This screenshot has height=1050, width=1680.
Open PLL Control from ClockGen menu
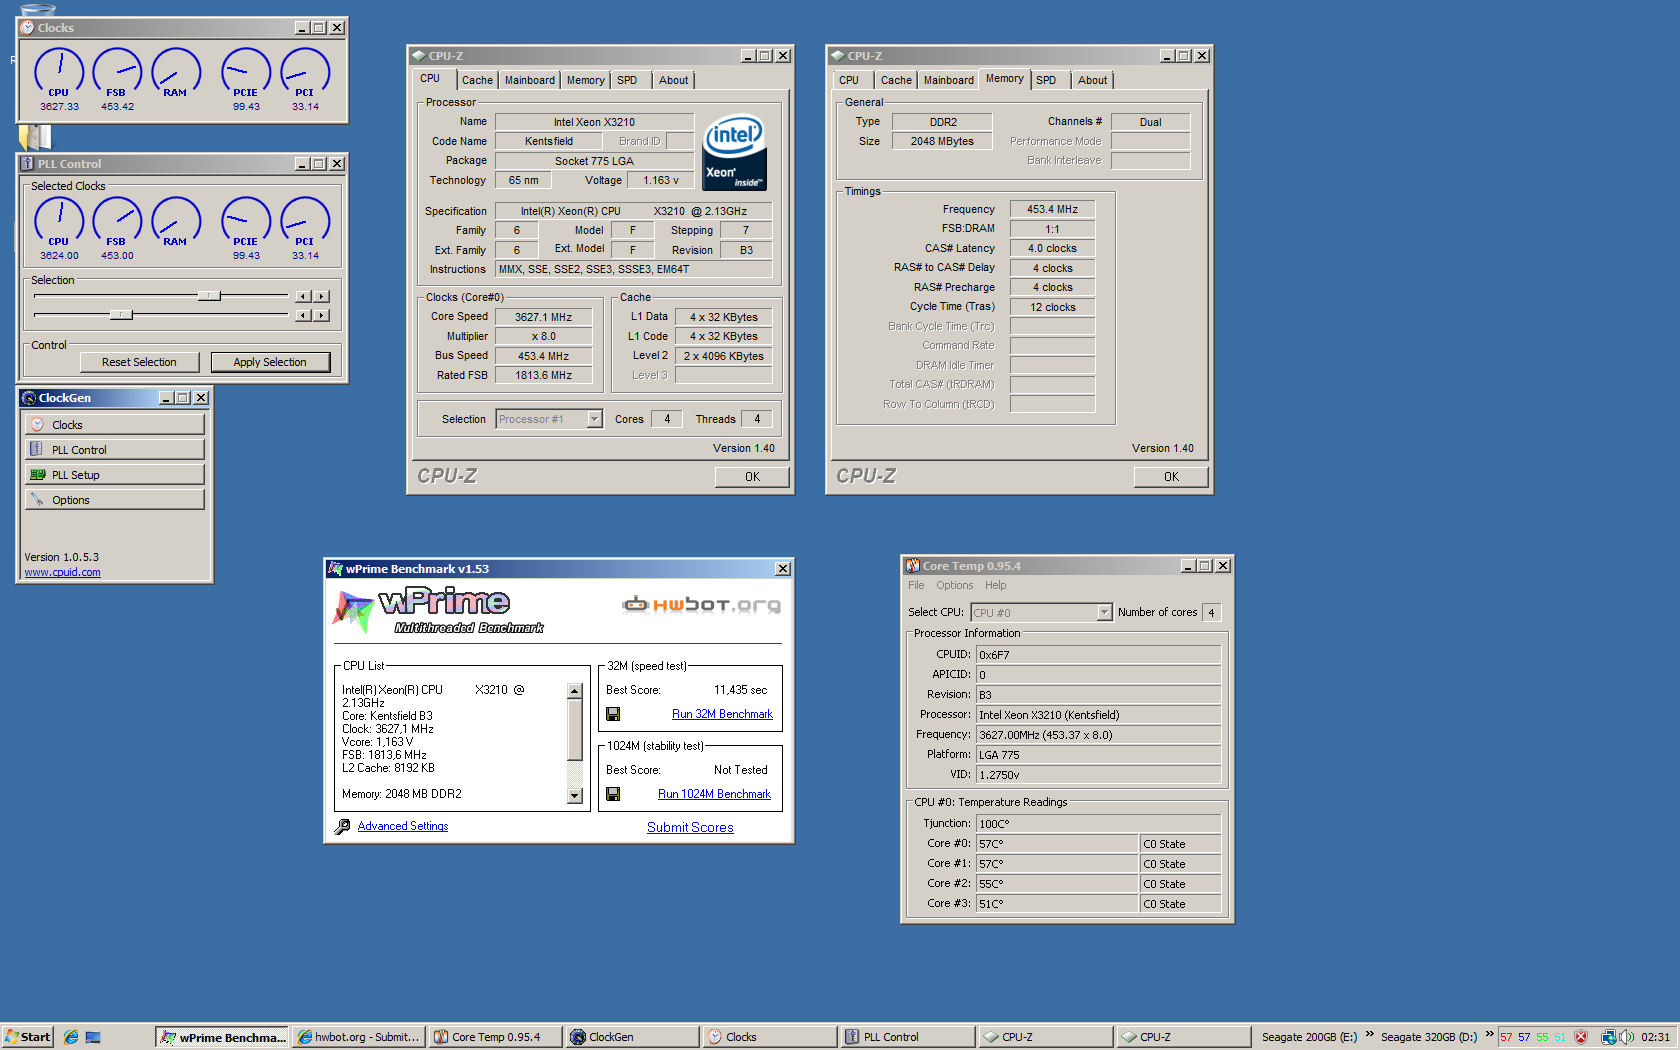point(114,450)
